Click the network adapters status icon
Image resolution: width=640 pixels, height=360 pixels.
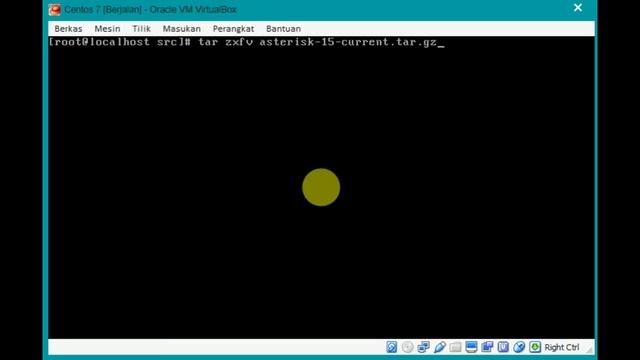pos(423,347)
